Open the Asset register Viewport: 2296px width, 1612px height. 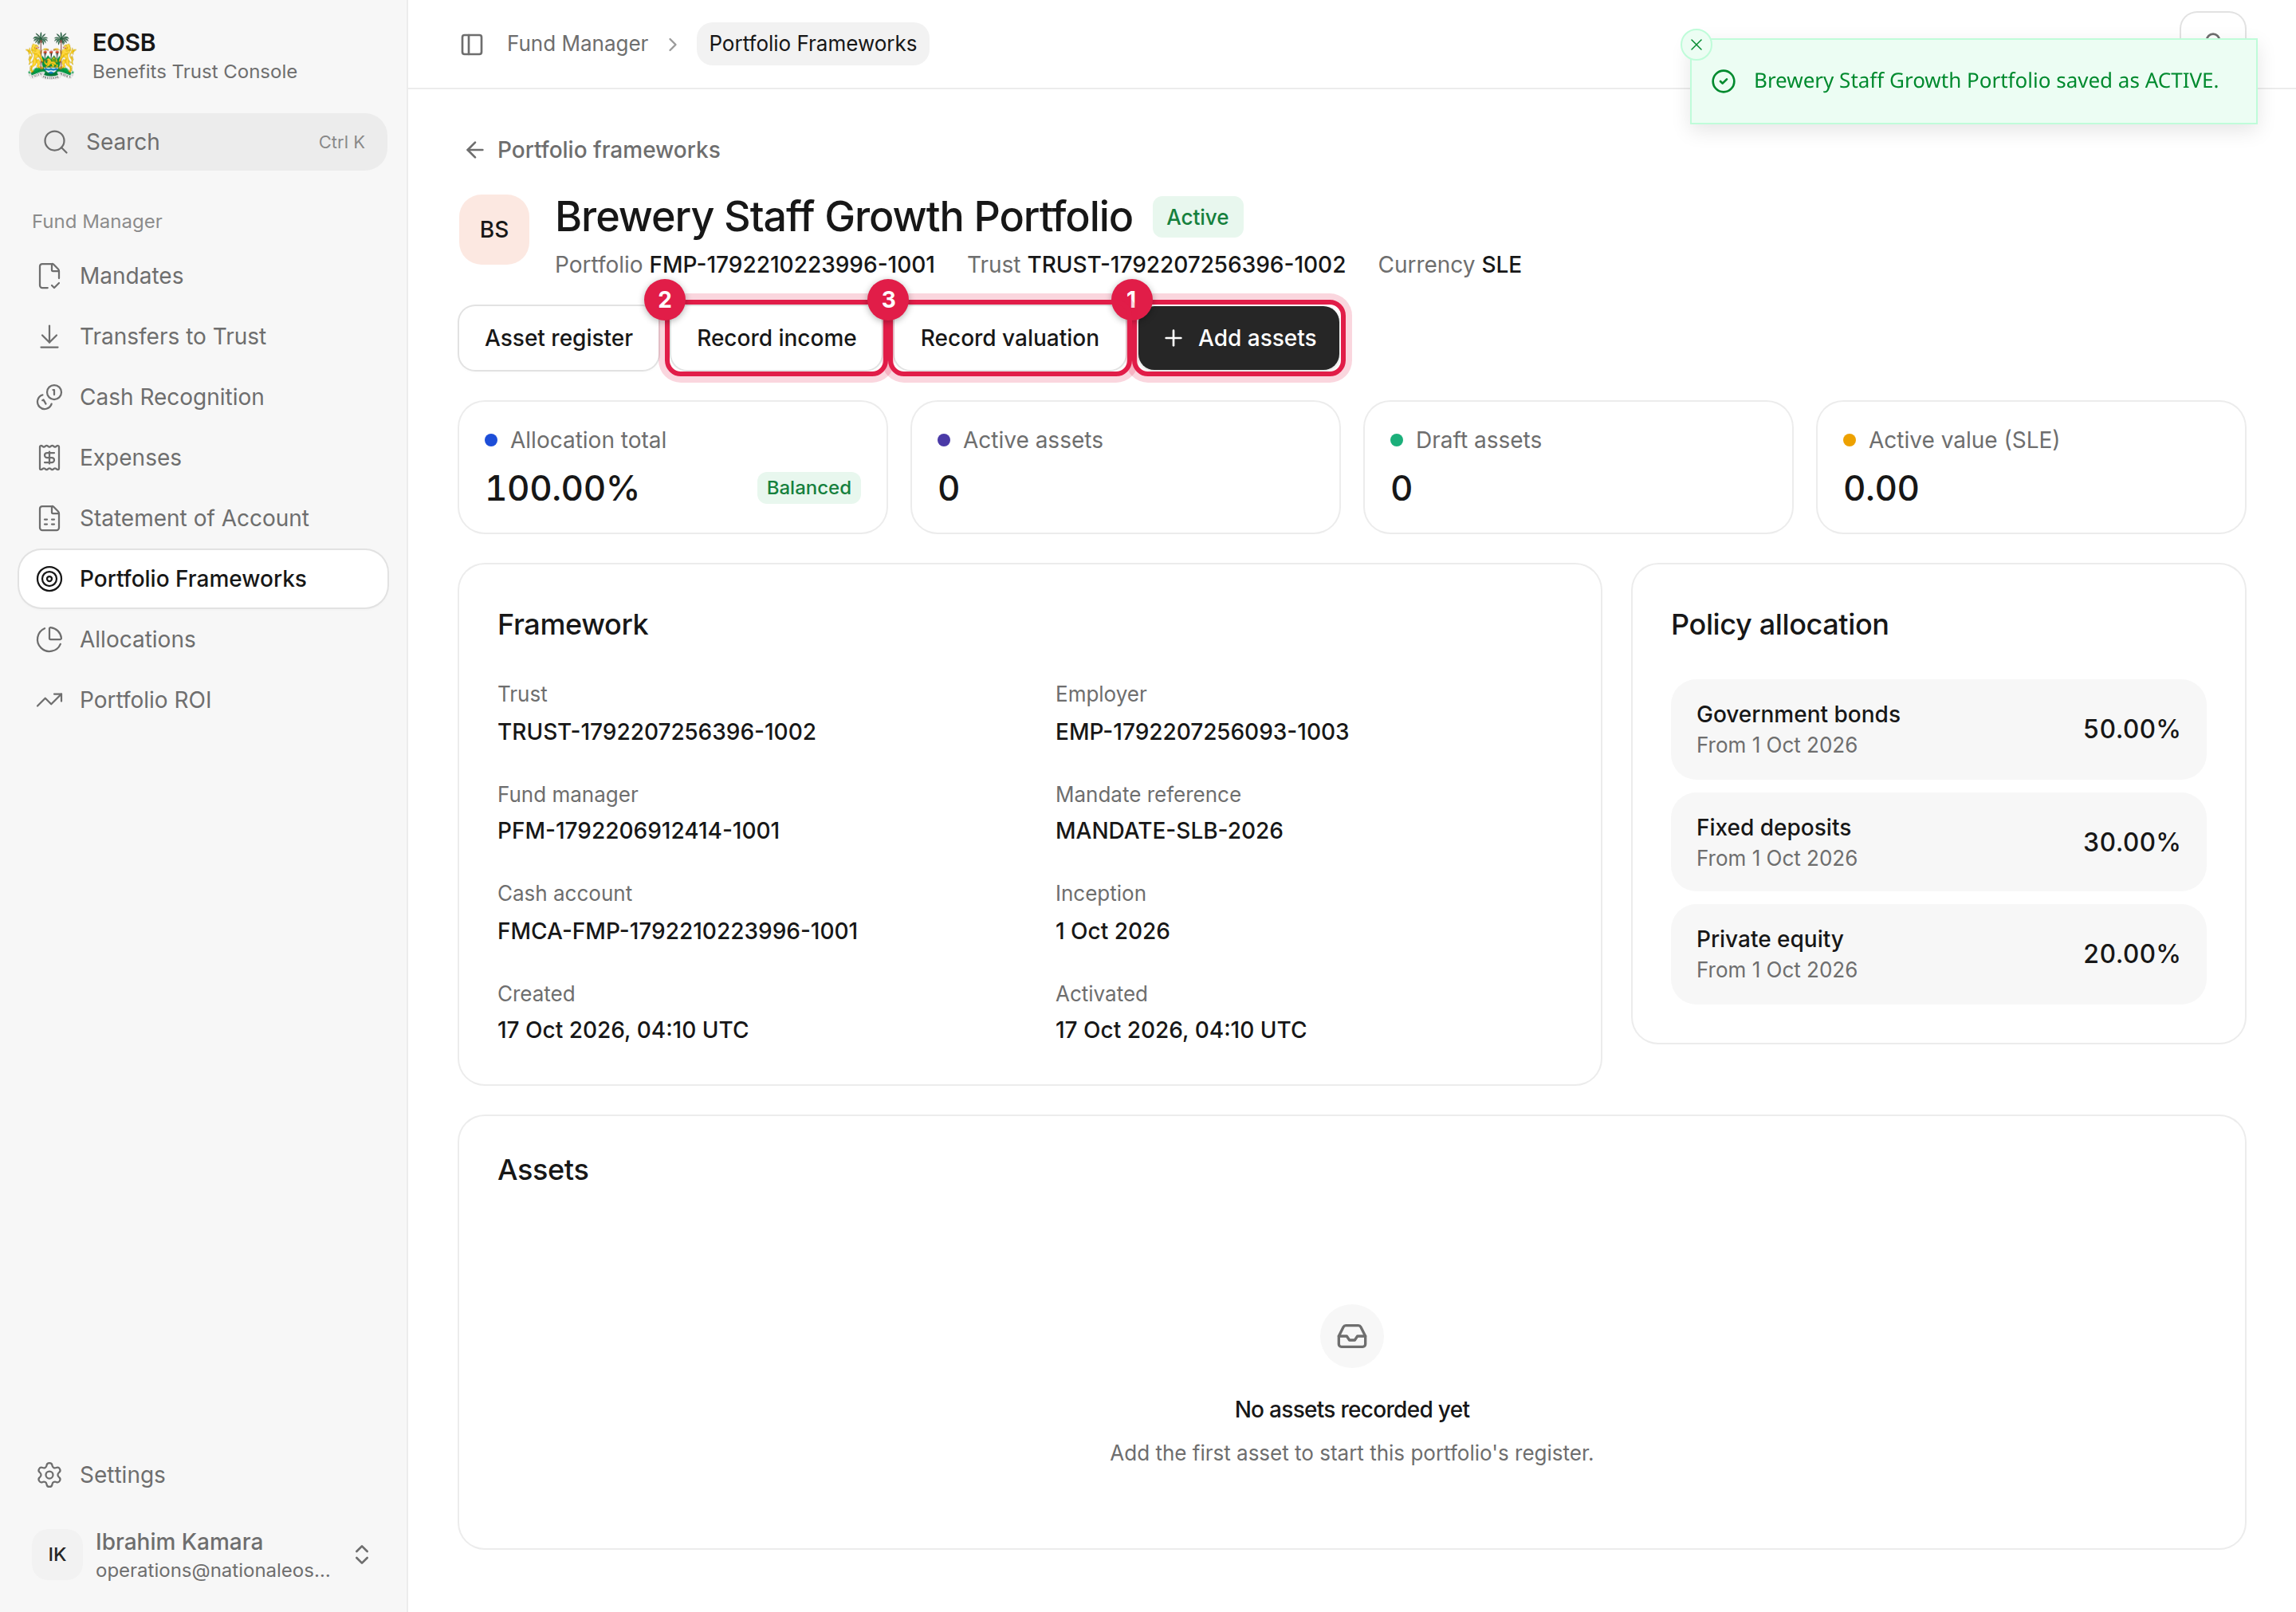click(558, 338)
